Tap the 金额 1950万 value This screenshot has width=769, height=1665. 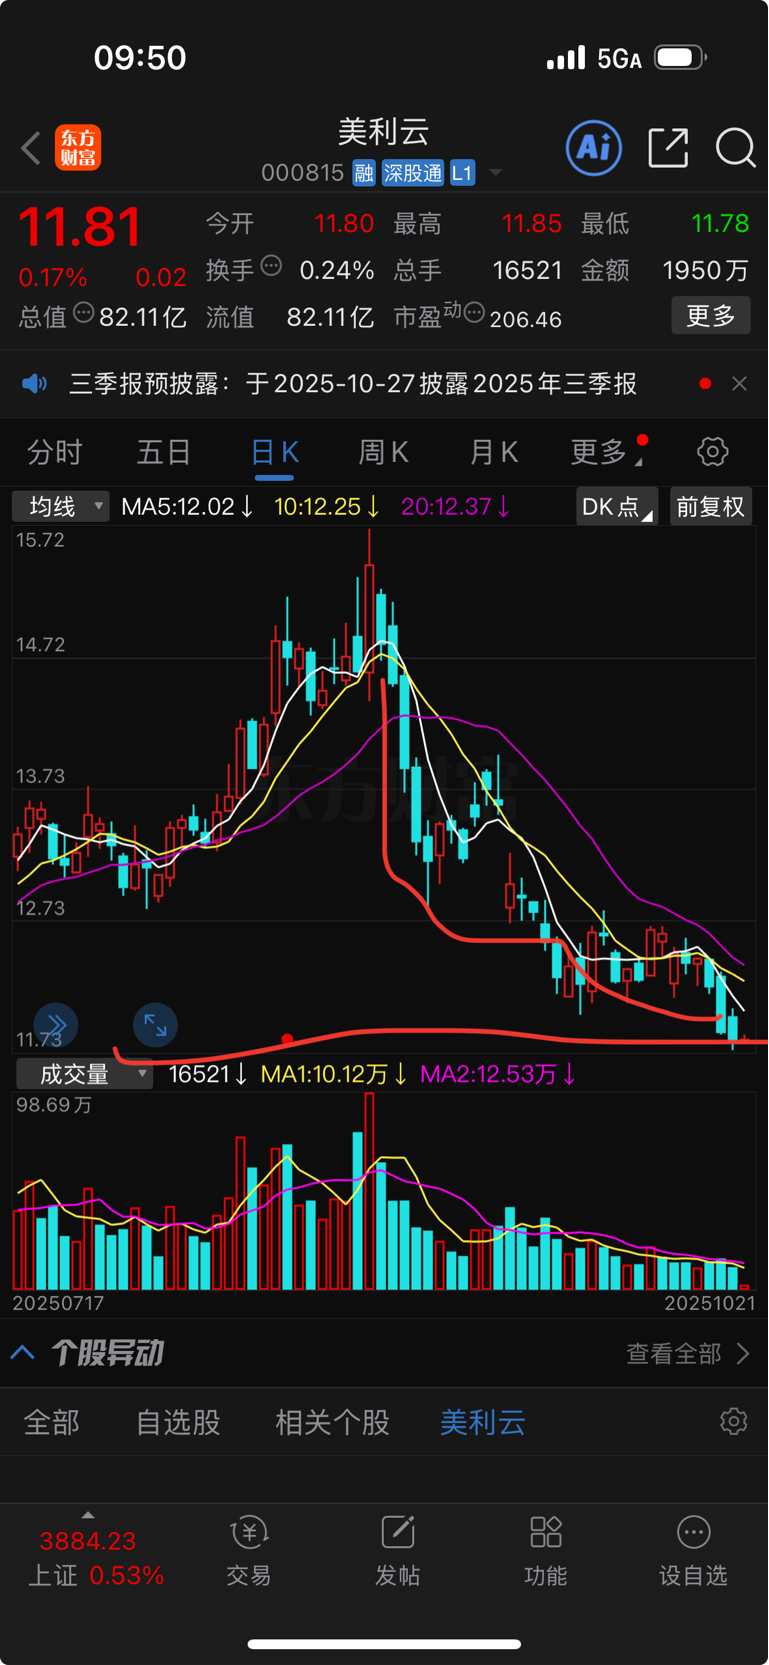click(706, 270)
